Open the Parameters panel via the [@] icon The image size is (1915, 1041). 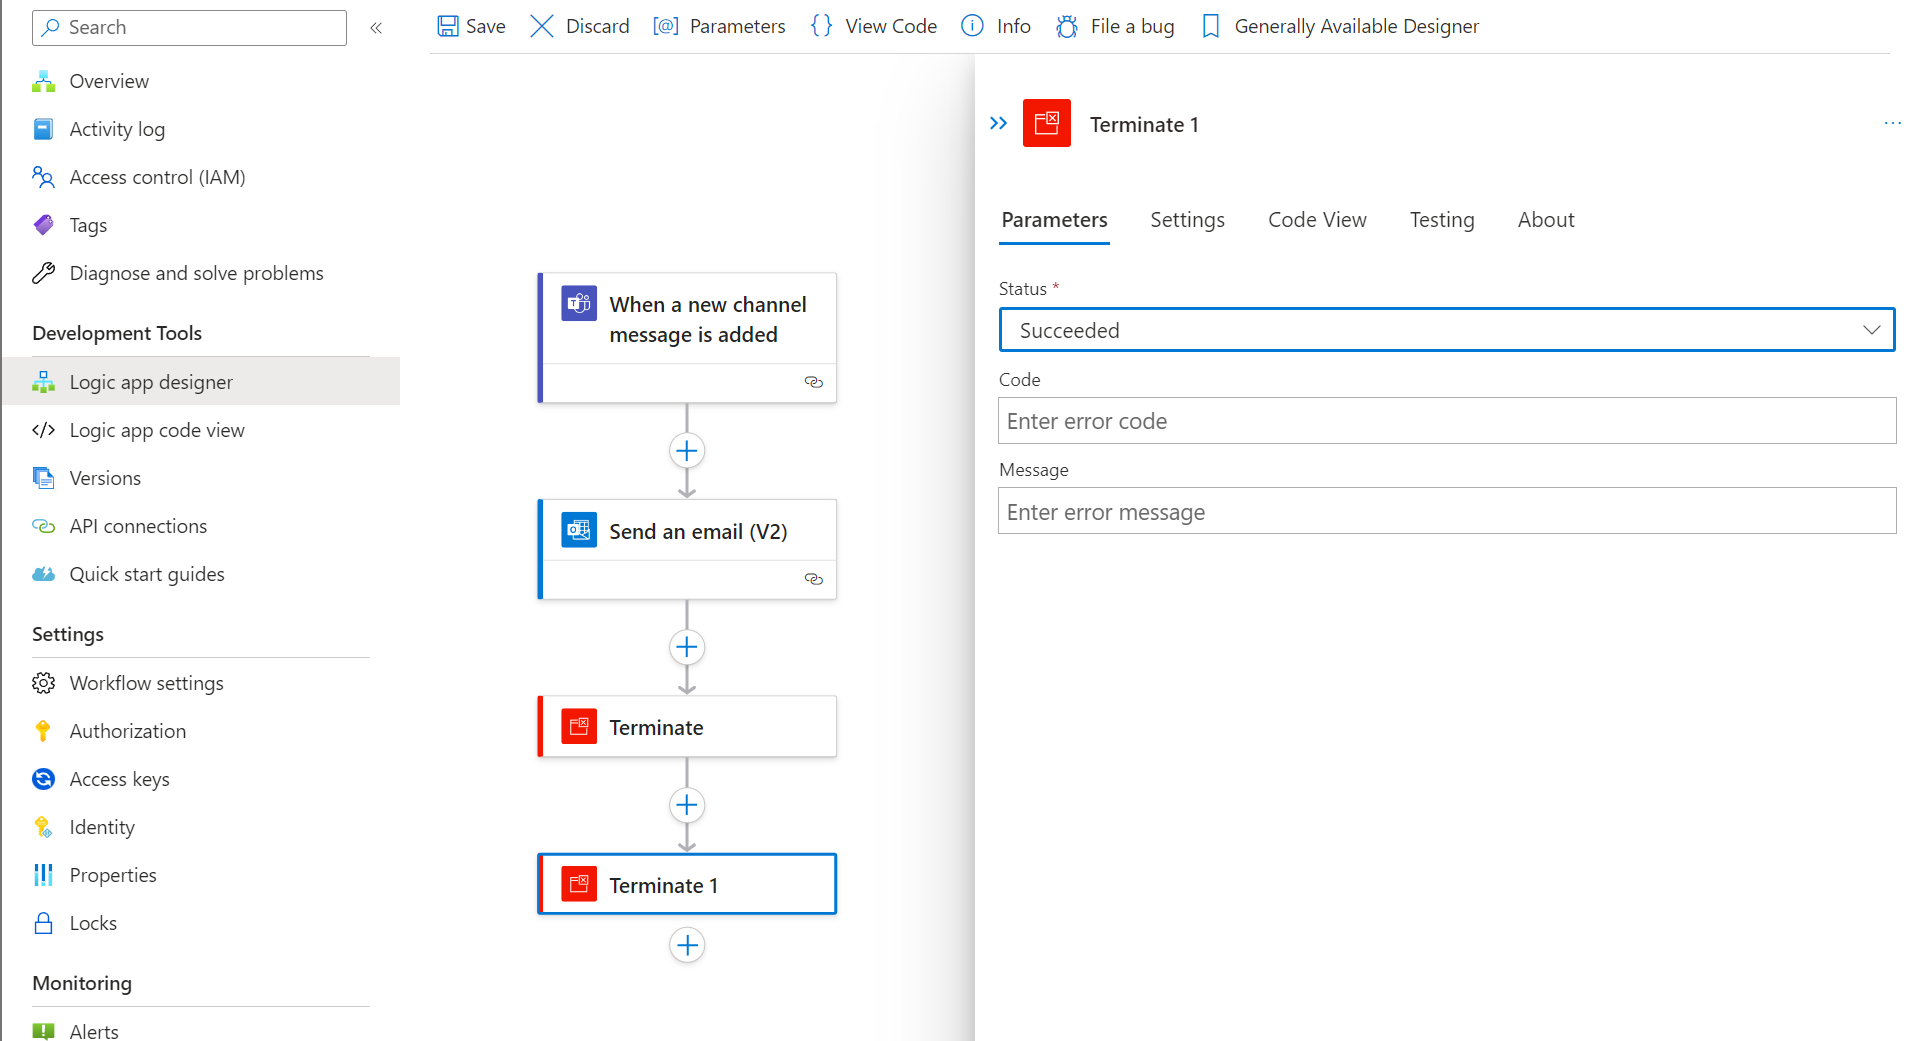[666, 26]
